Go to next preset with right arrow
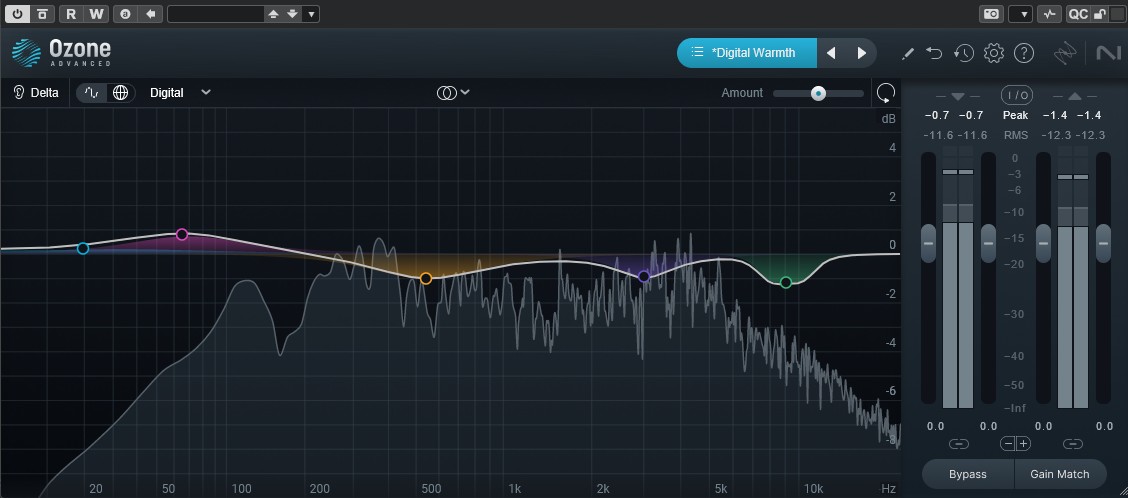 click(x=861, y=53)
